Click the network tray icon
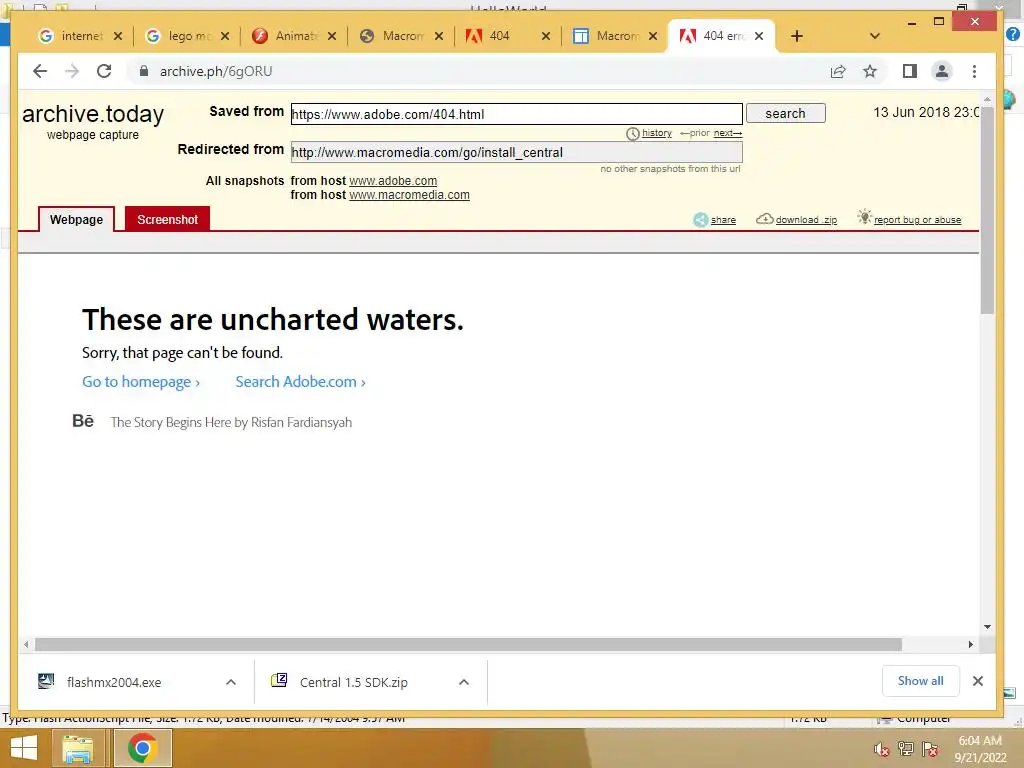Image resolution: width=1024 pixels, height=768 pixels. pyautogui.click(x=906, y=749)
